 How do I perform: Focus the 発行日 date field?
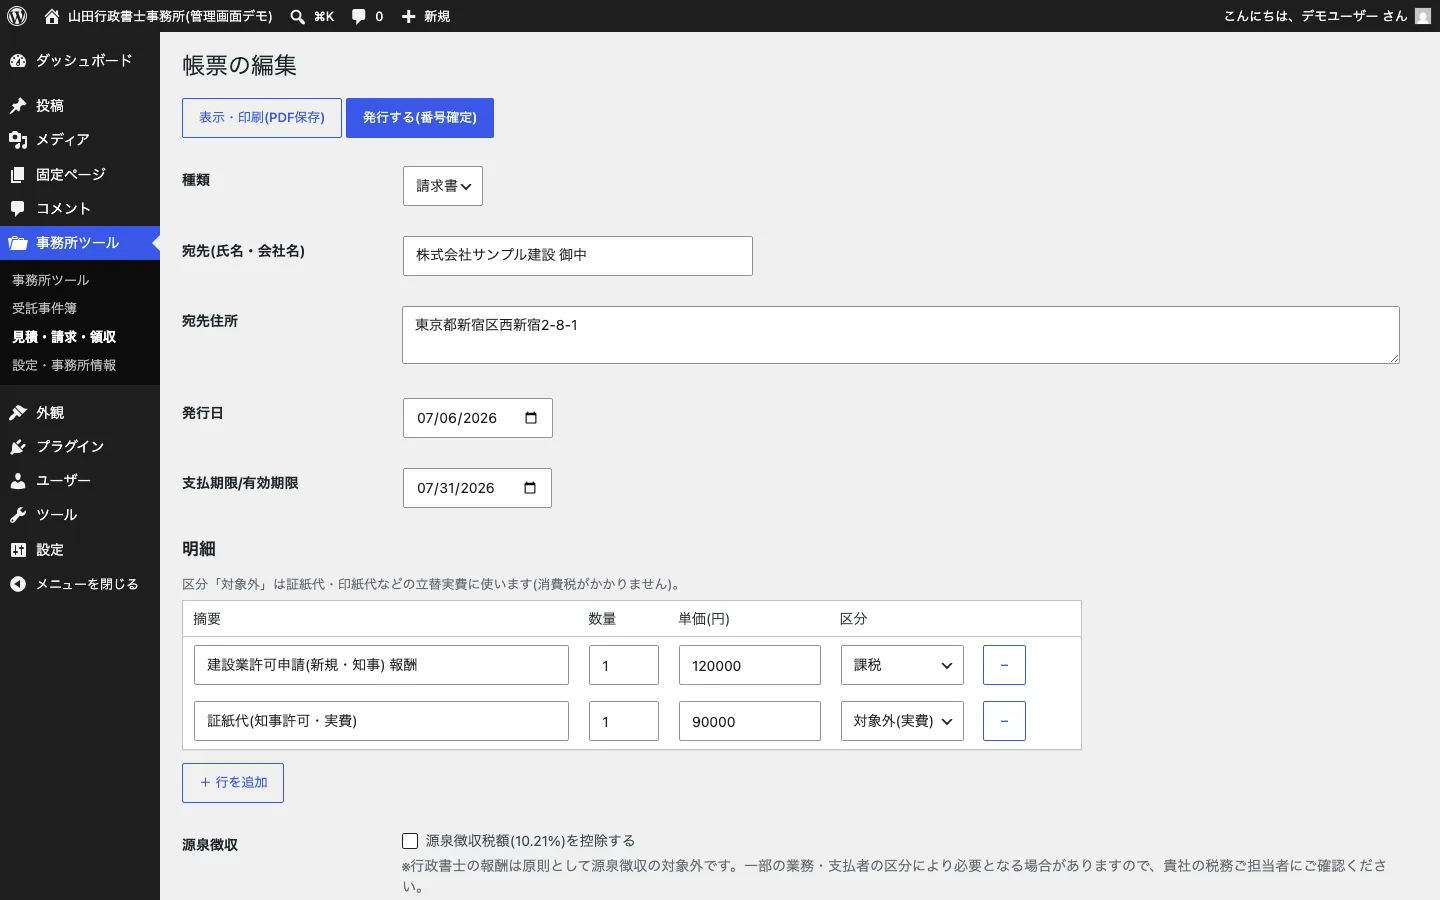(x=478, y=418)
